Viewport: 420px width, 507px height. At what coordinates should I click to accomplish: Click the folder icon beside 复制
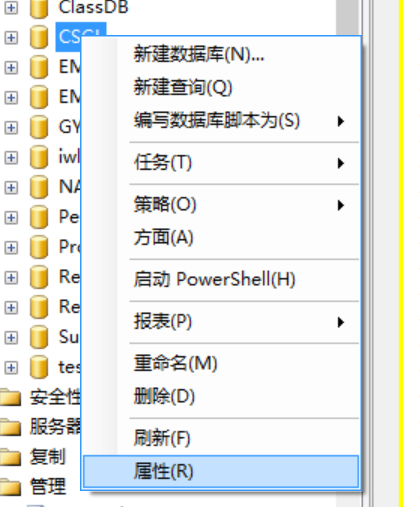click(x=11, y=457)
